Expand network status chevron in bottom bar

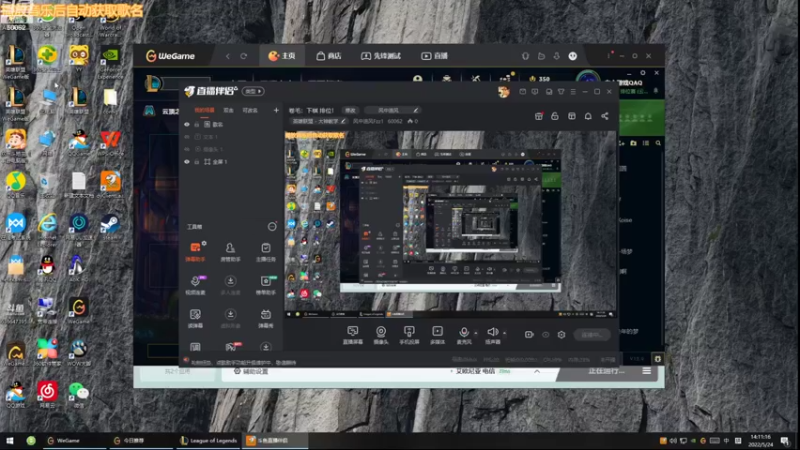point(537,371)
